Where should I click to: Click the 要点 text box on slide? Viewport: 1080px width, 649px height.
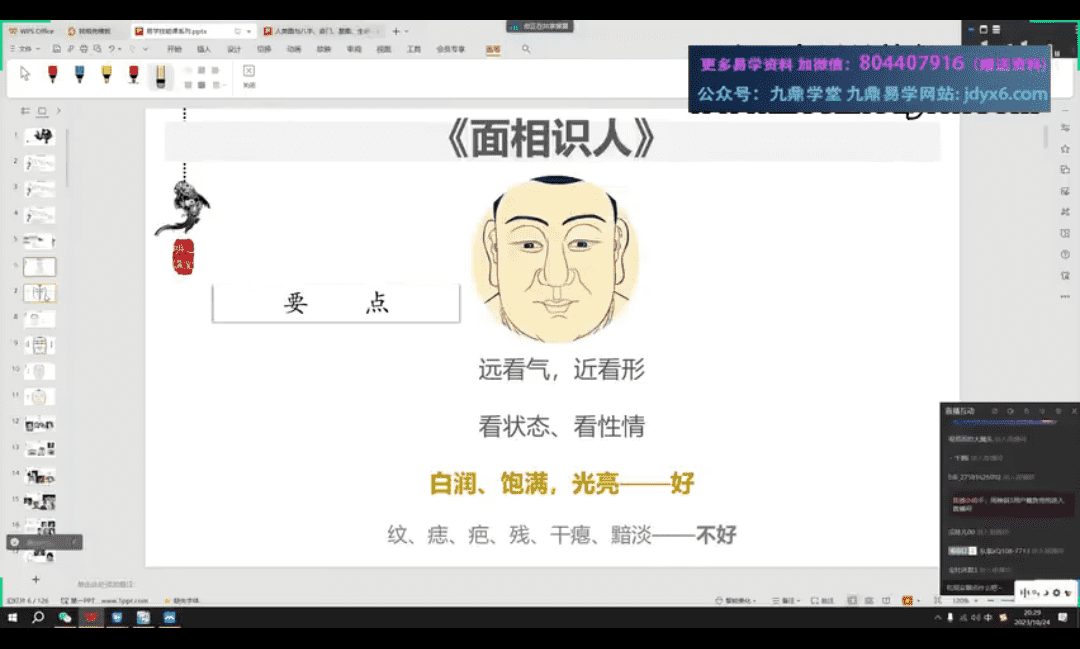(336, 304)
